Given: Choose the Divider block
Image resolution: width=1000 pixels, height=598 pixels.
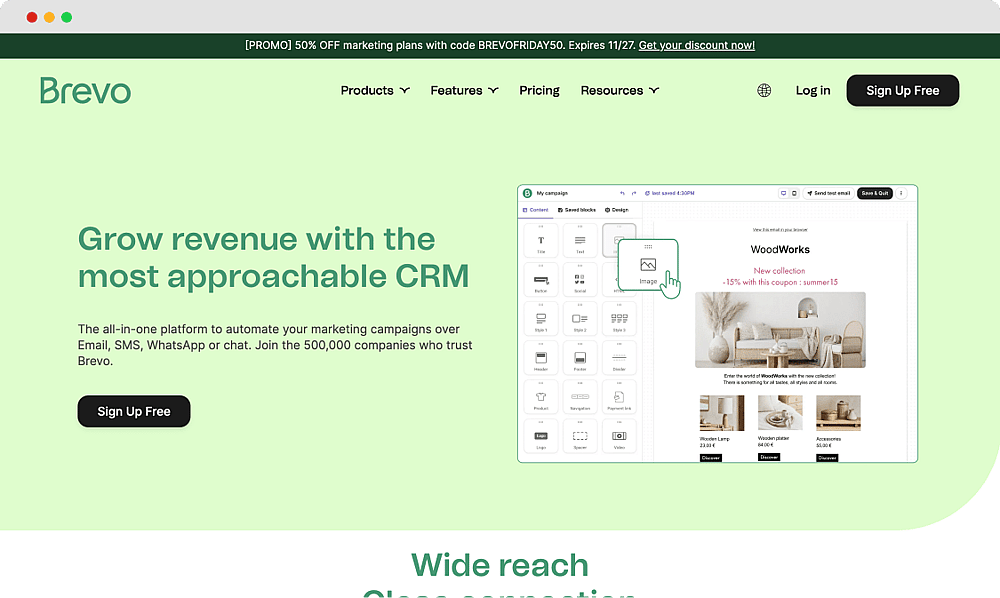Looking at the screenshot, I should tap(619, 358).
